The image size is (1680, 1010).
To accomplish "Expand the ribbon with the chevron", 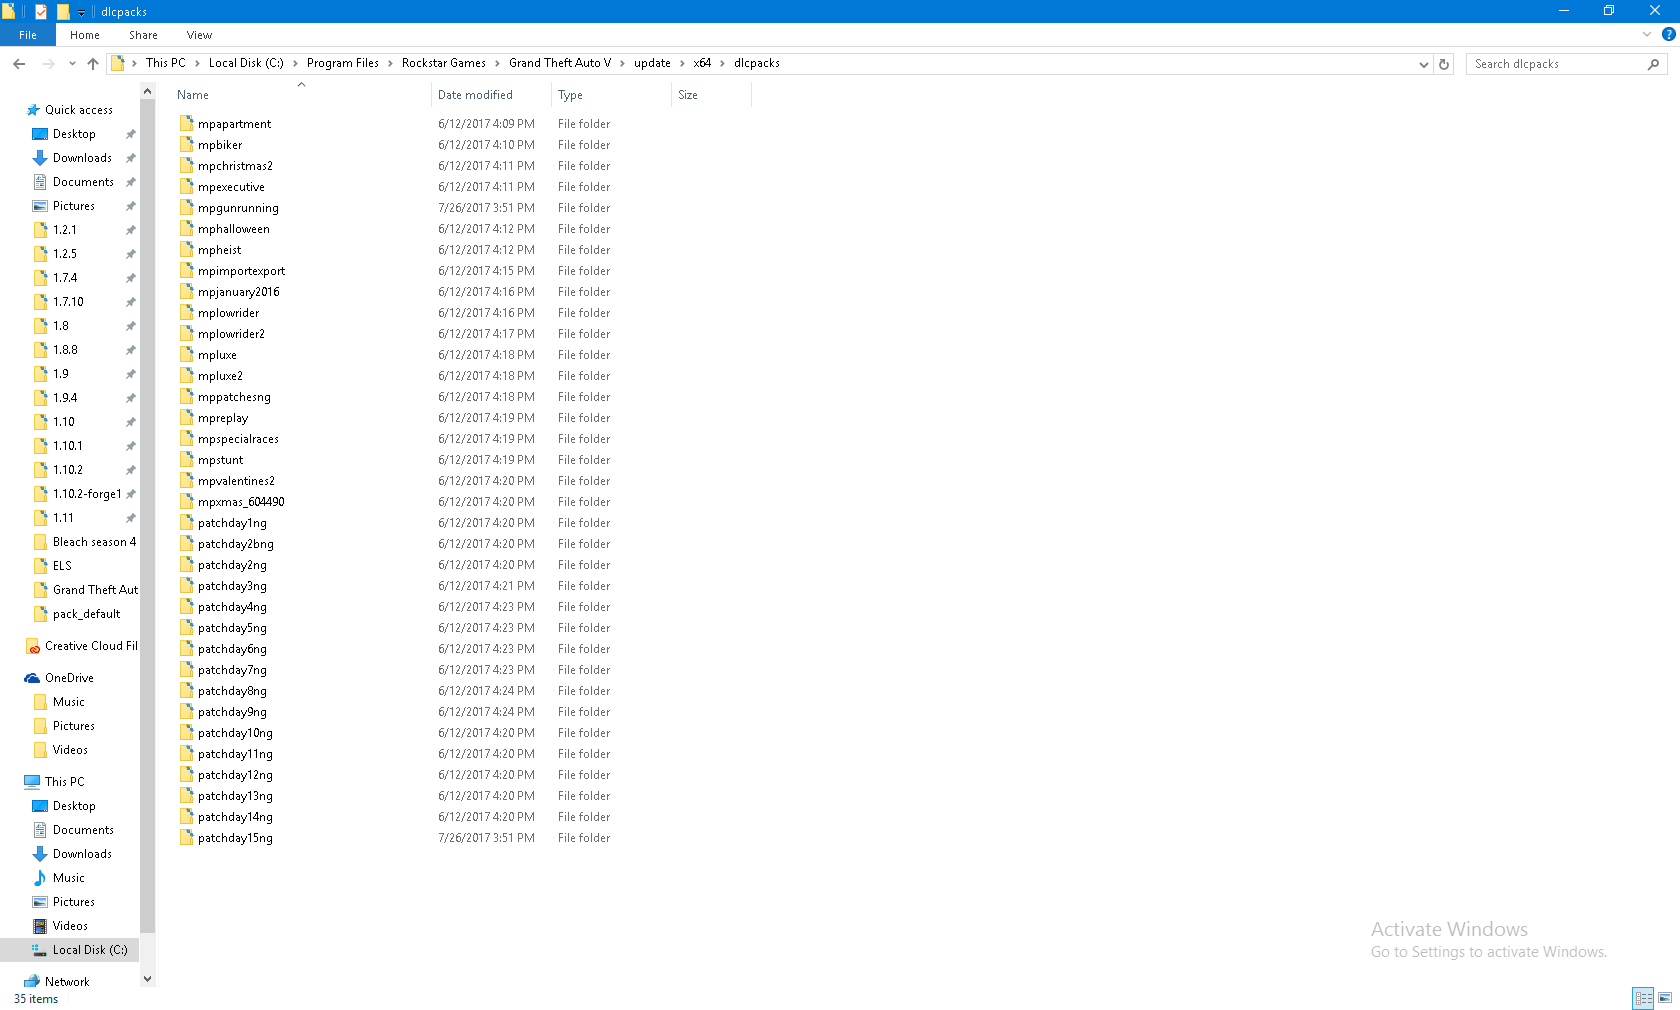I will point(1647,34).
